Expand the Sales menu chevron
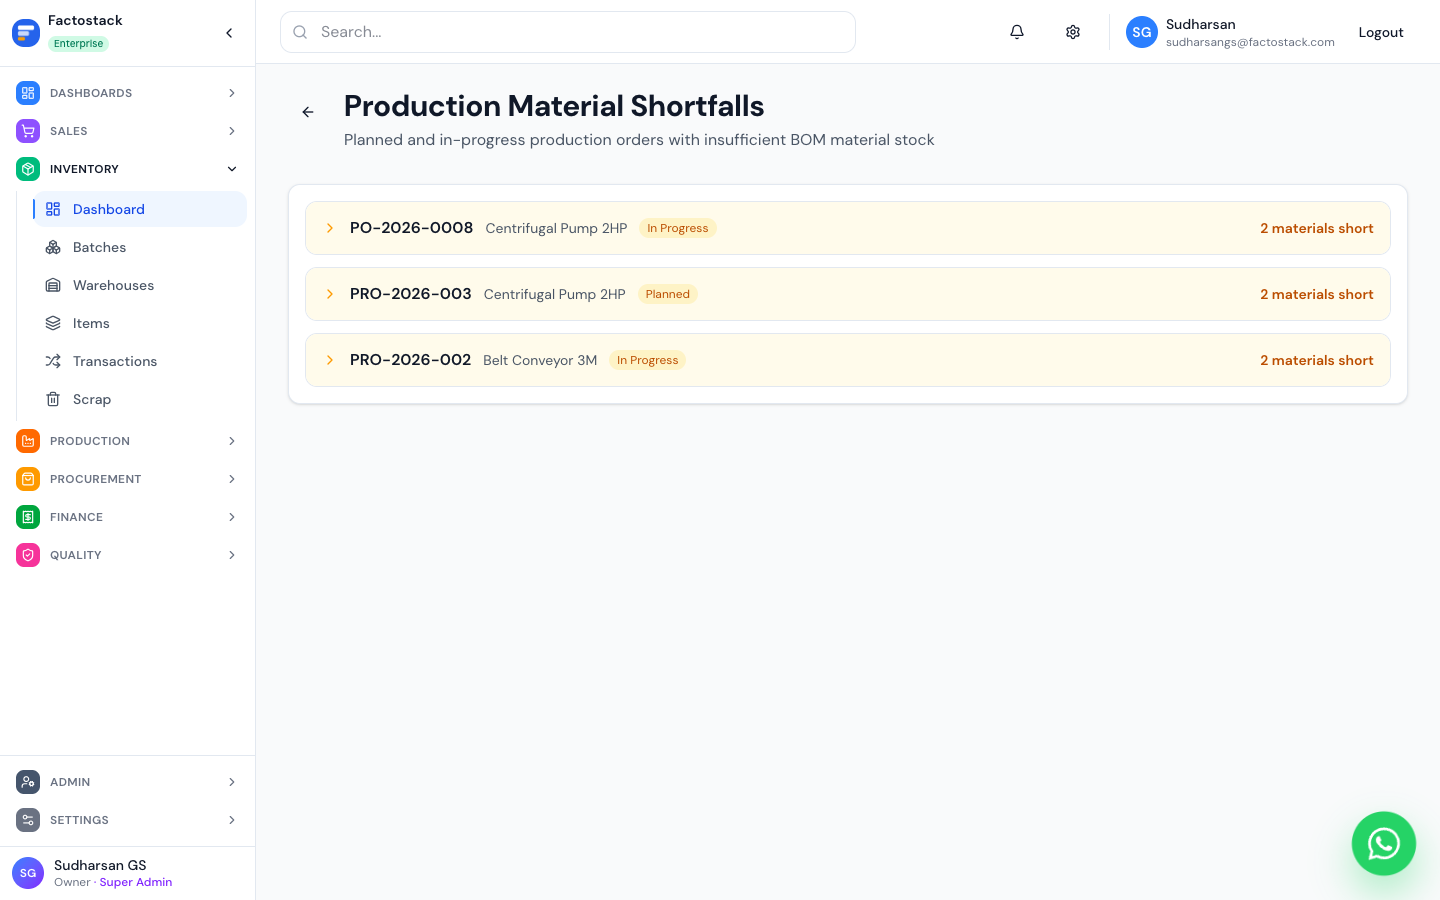This screenshot has width=1440, height=900. pos(232,131)
